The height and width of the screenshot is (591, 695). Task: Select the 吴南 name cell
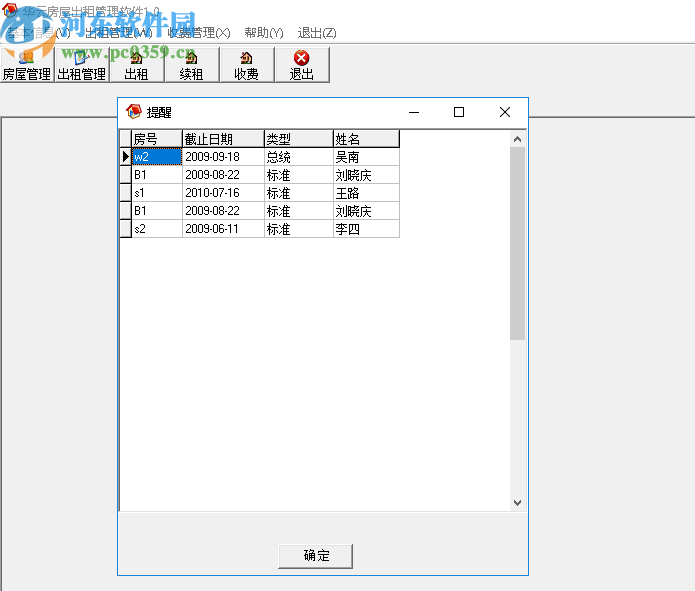point(366,157)
